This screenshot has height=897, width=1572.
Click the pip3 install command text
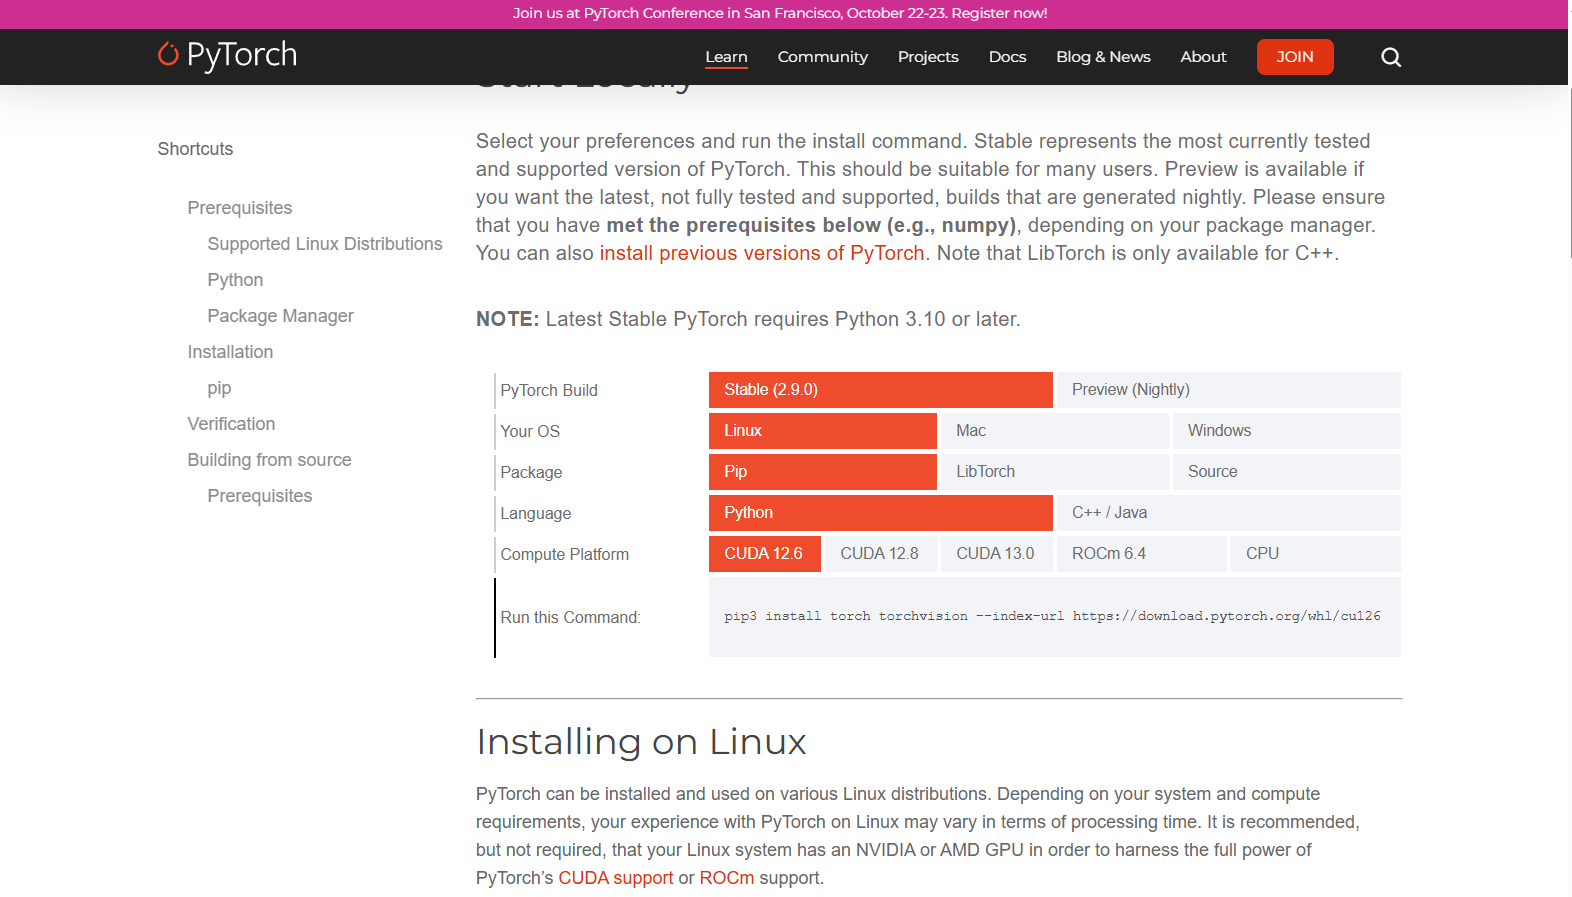click(x=1052, y=616)
